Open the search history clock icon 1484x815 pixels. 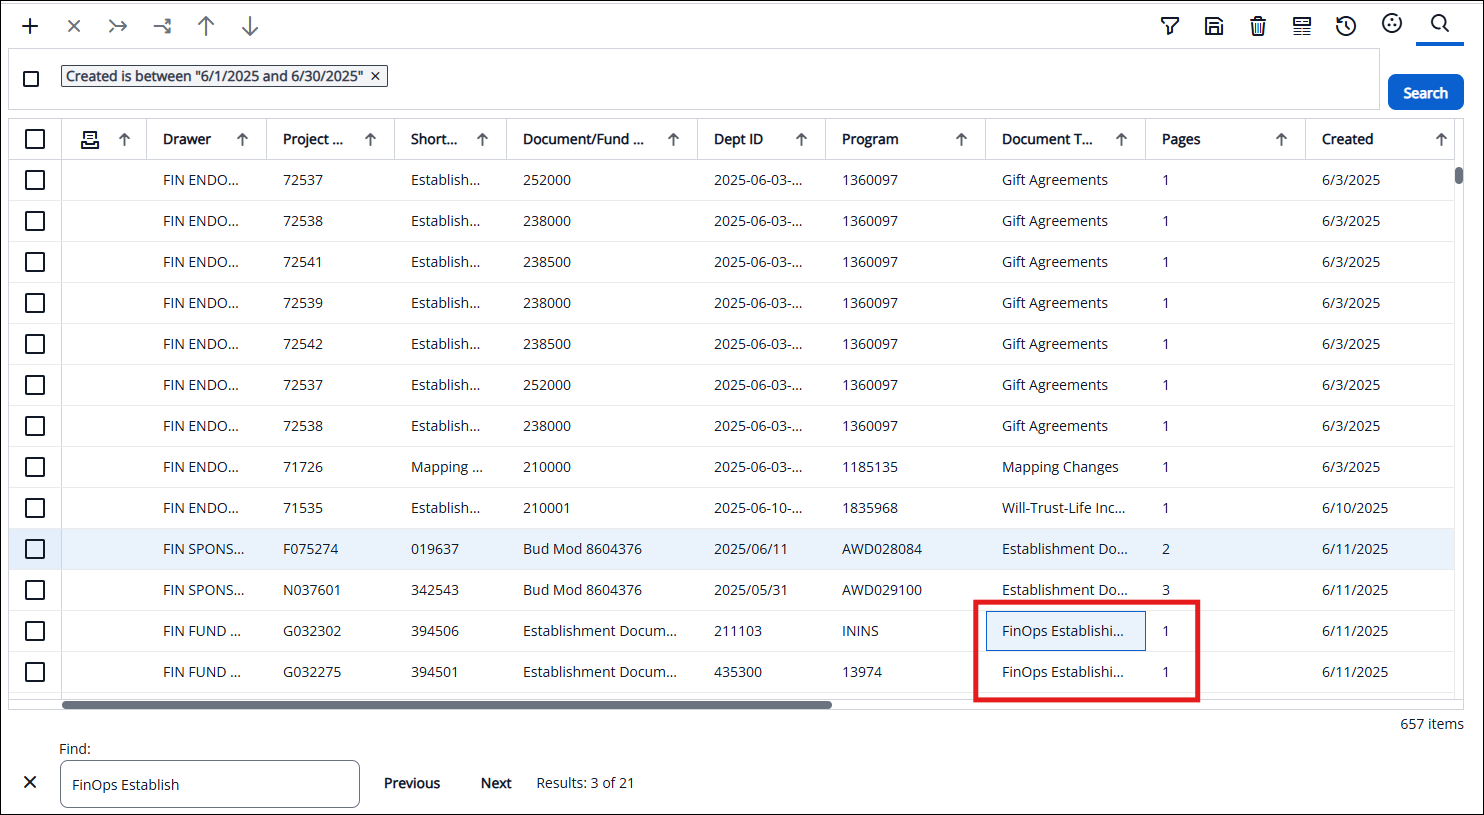[x=1346, y=26]
